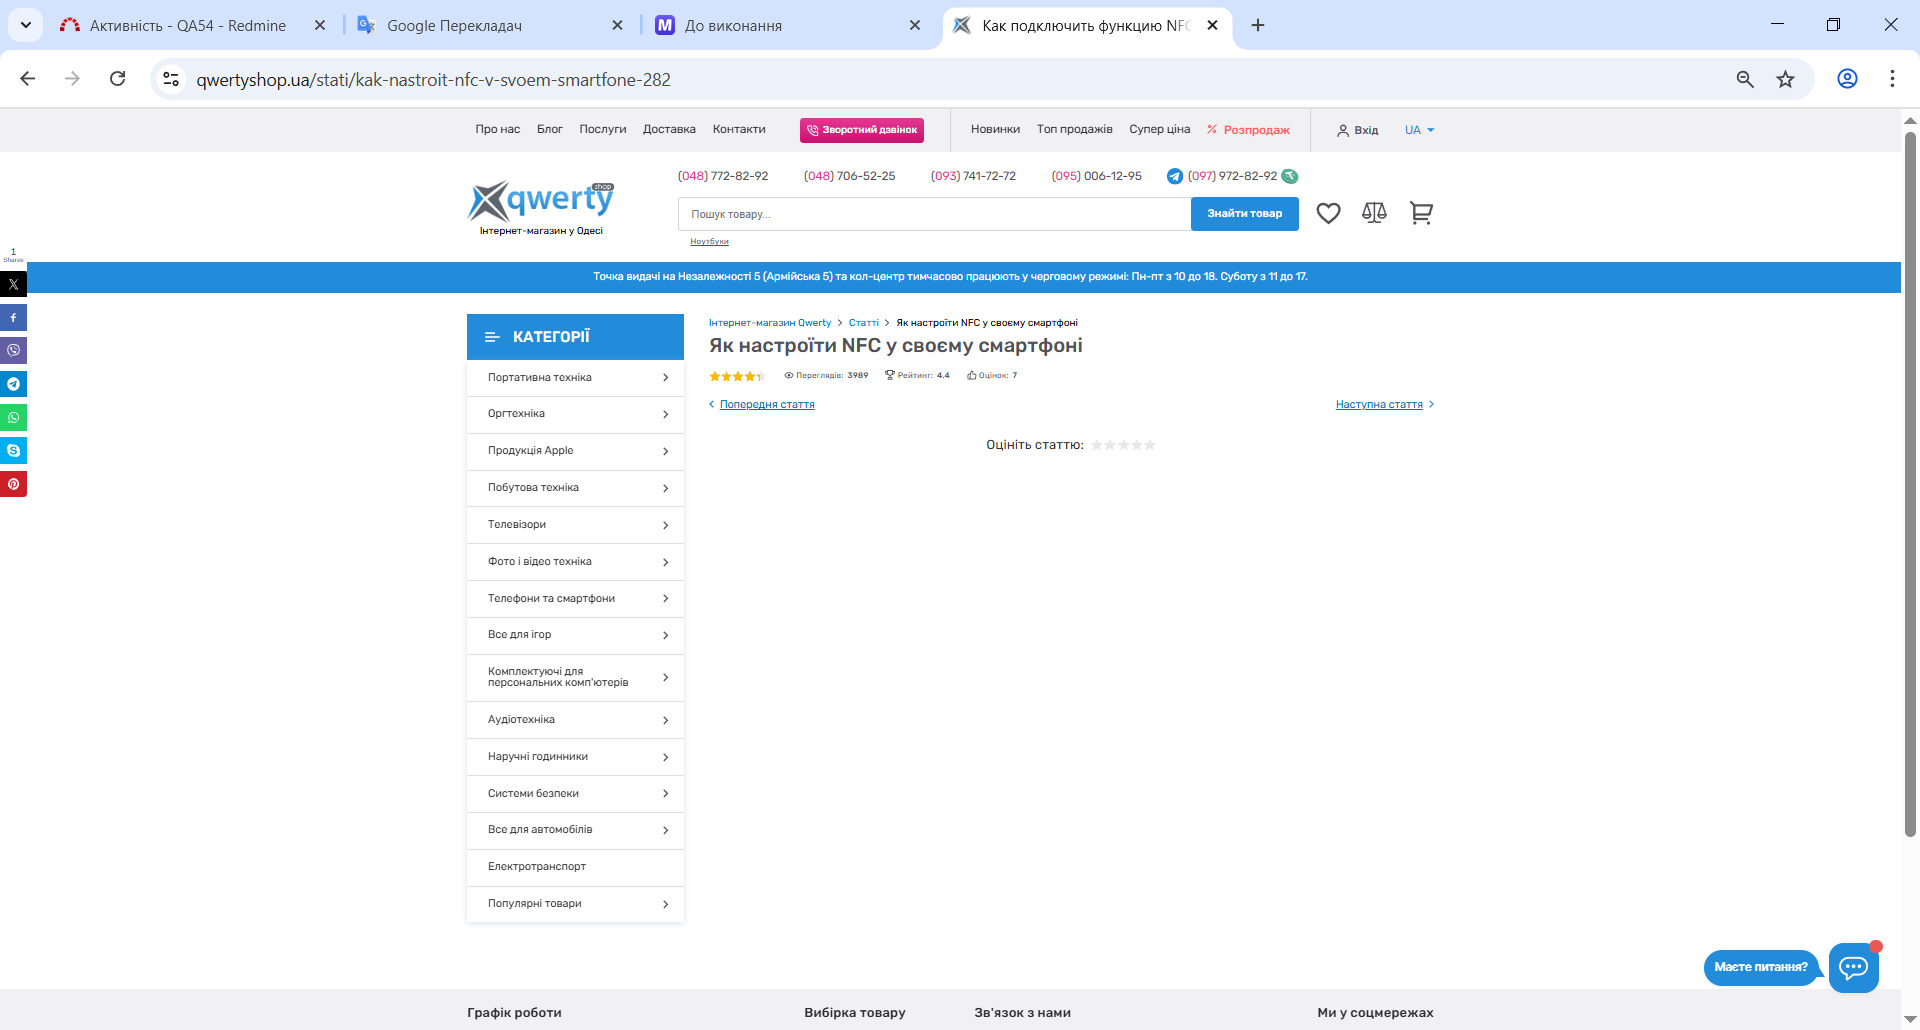Open the wishlist heart icon
This screenshot has height=1030, width=1920.
pos(1328,213)
